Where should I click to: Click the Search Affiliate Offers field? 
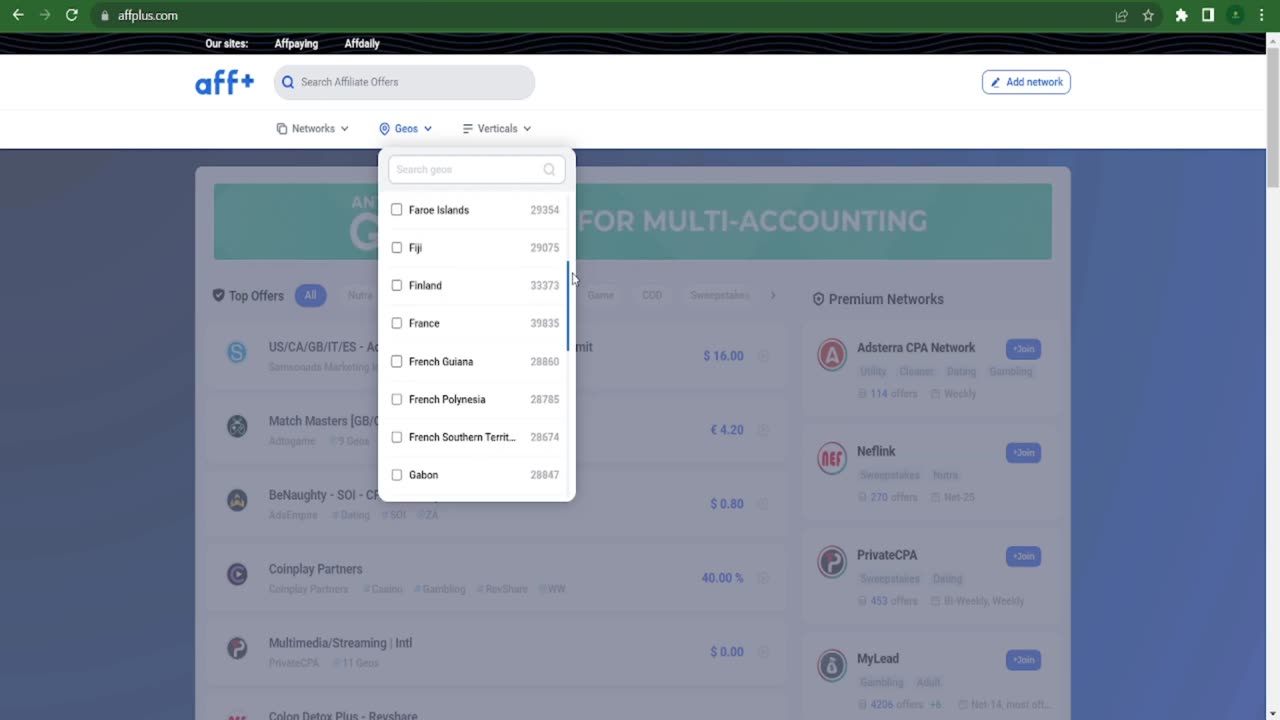point(404,82)
